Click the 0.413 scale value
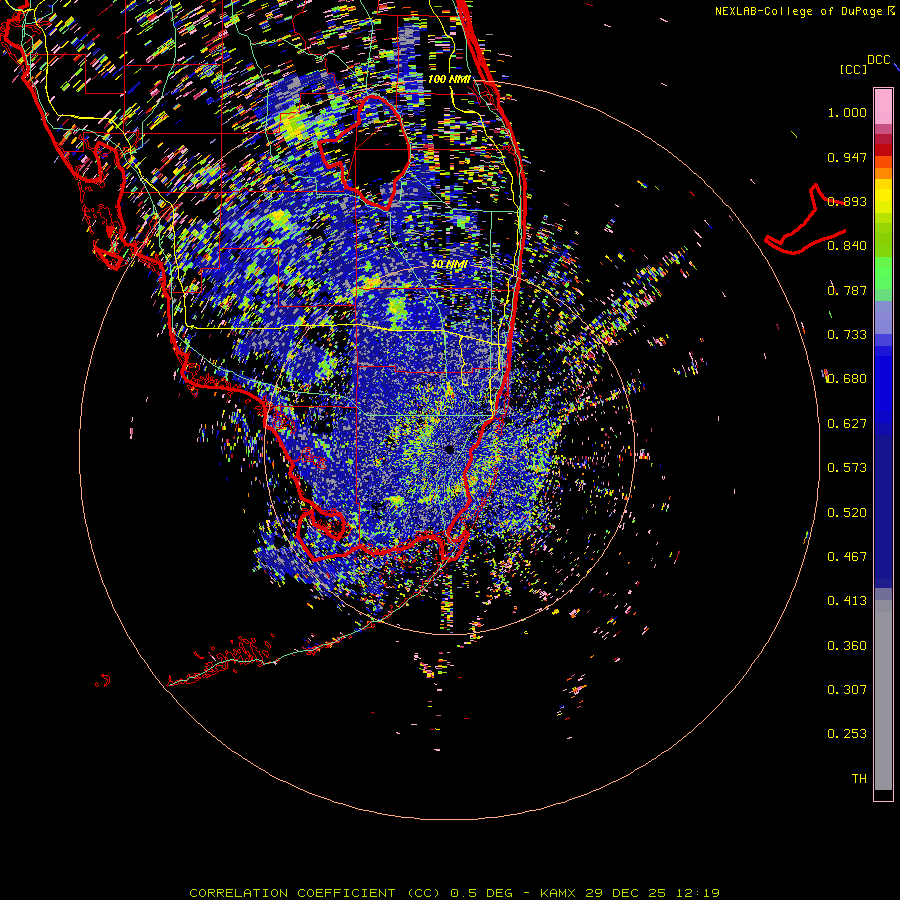Screen dimensions: 900x900 (847, 601)
